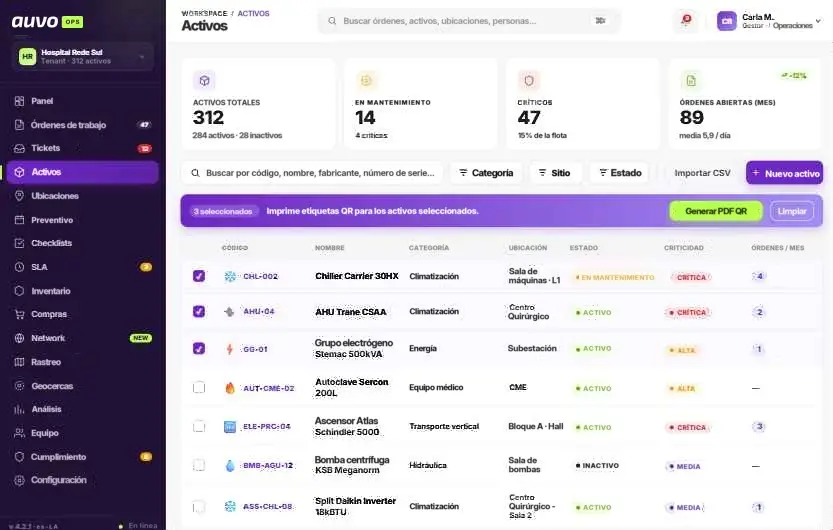Open the Cumplimiento menu item
The width and height of the screenshot is (833, 530).
pyautogui.click(x=83, y=457)
